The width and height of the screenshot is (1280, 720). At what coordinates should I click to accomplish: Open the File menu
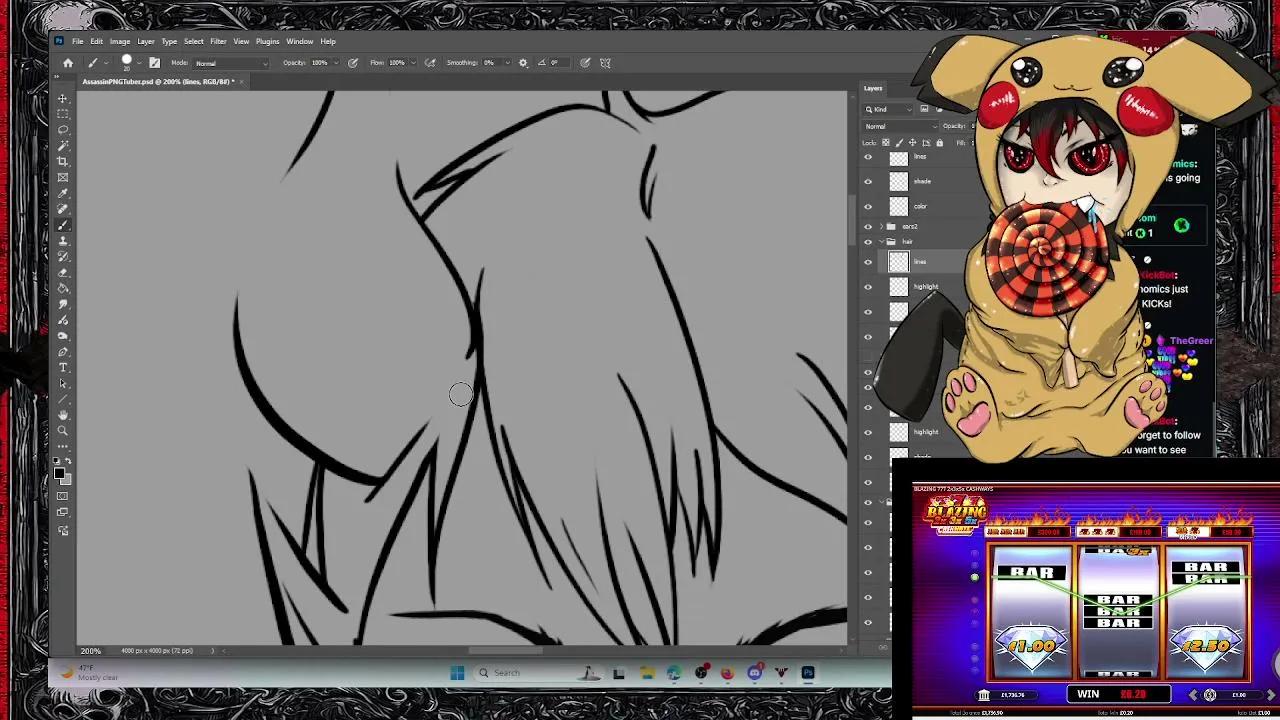click(x=78, y=41)
